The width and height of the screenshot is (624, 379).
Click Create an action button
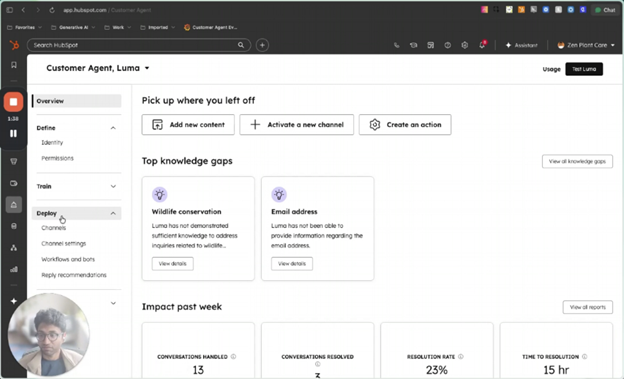(x=405, y=125)
